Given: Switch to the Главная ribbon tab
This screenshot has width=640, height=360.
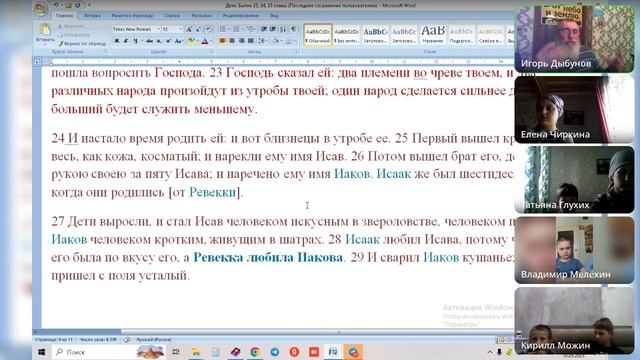Looking at the screenshot, I should click(64, 16).
